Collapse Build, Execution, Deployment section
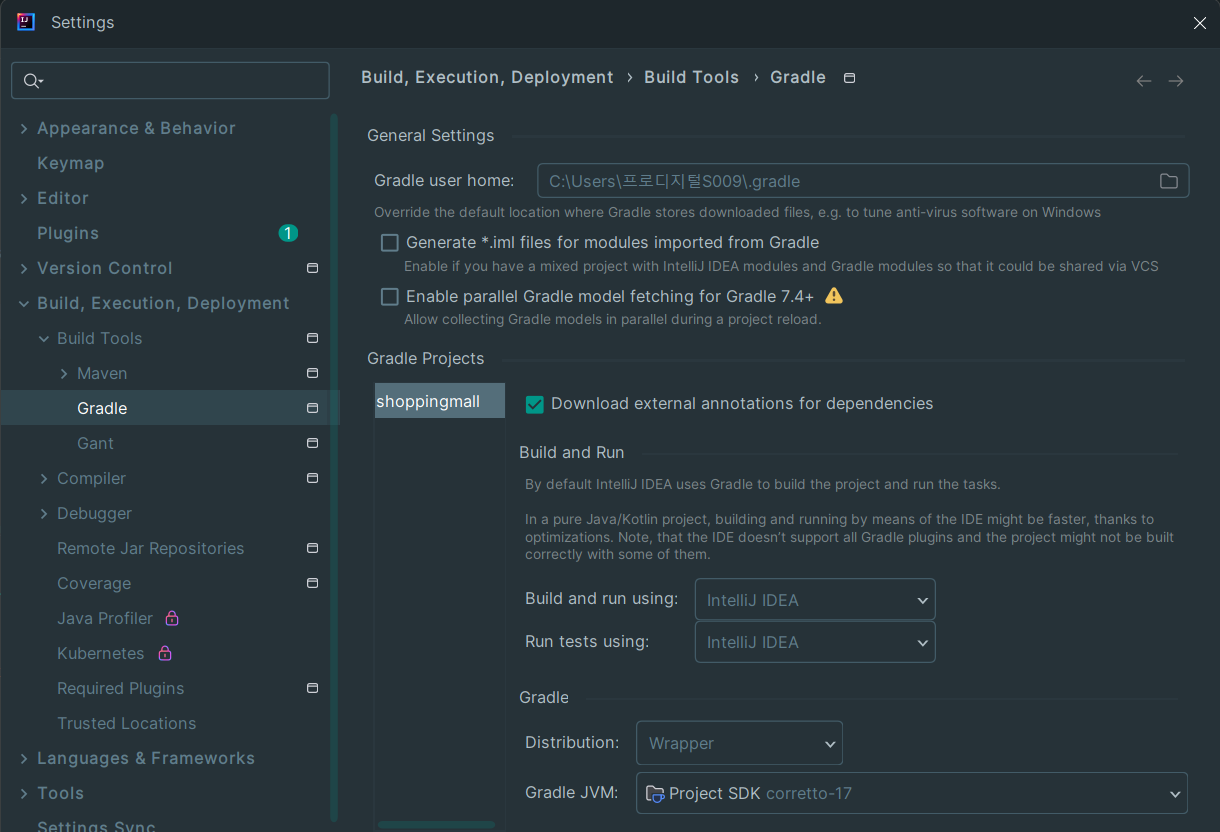 pos(24,303)
